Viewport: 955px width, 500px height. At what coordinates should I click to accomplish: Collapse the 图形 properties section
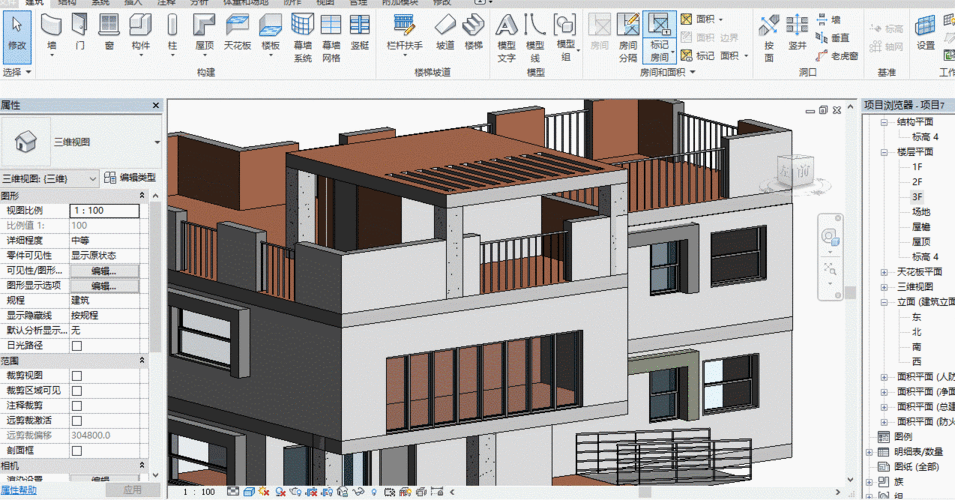point(142,195)
